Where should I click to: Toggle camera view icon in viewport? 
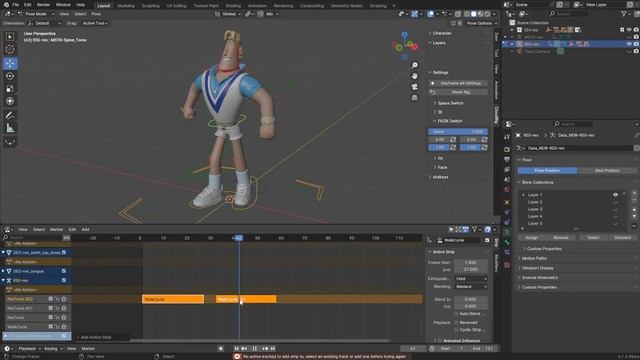[414, 87]
